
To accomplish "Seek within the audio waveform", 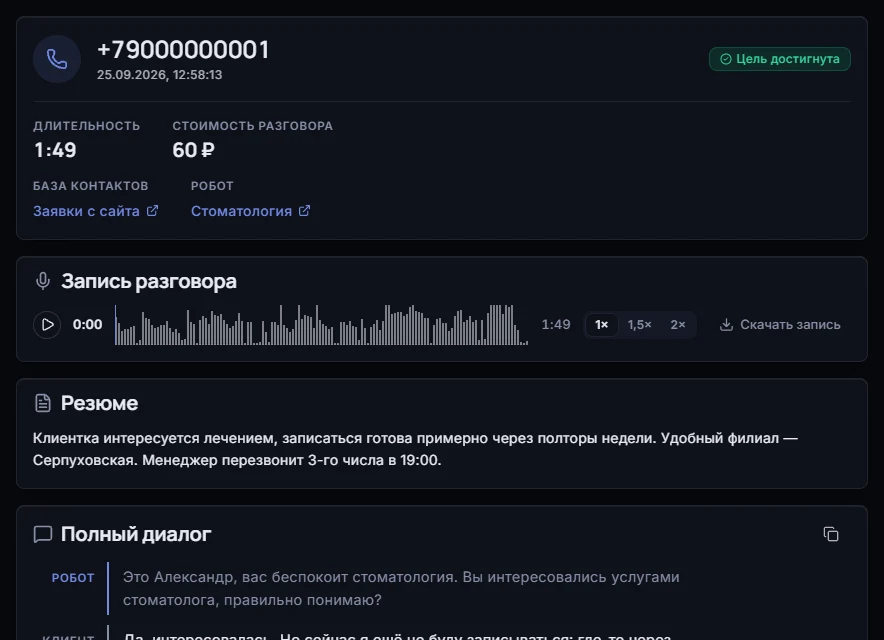I will click(x=321, y=325).
